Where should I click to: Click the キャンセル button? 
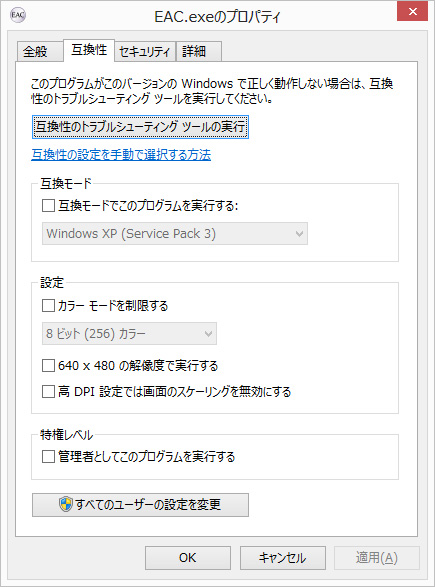click(x=283, y=558)
